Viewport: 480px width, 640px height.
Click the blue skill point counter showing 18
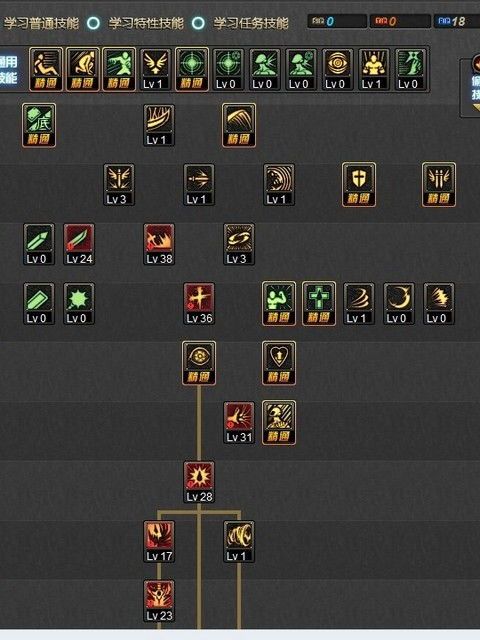point(456,21)
